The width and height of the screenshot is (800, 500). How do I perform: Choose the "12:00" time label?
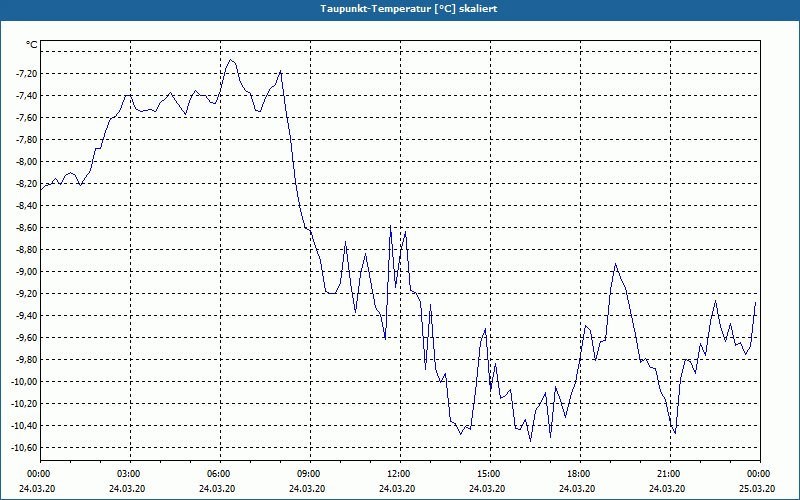[399, 474]
